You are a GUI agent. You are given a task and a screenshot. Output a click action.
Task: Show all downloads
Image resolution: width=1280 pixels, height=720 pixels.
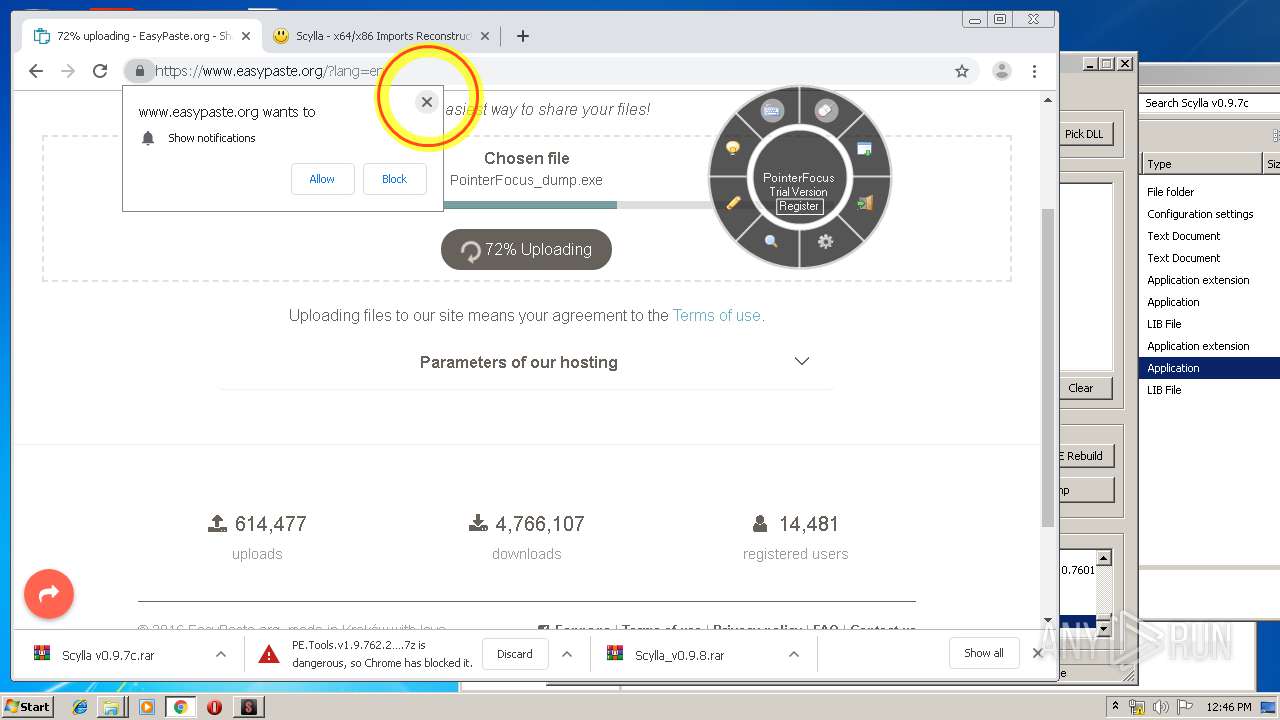(x=984, y=653)
